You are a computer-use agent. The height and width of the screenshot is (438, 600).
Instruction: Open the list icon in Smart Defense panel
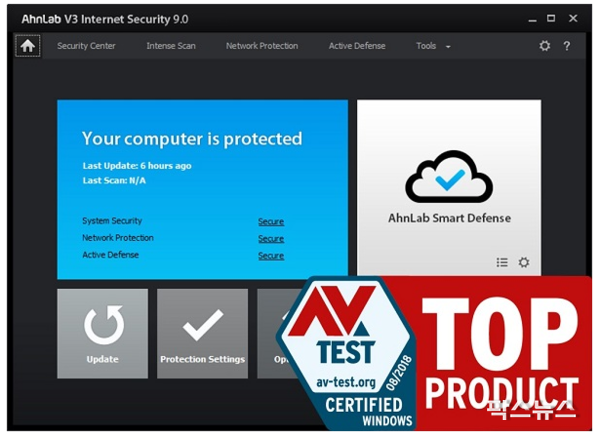tap(502, 263)
